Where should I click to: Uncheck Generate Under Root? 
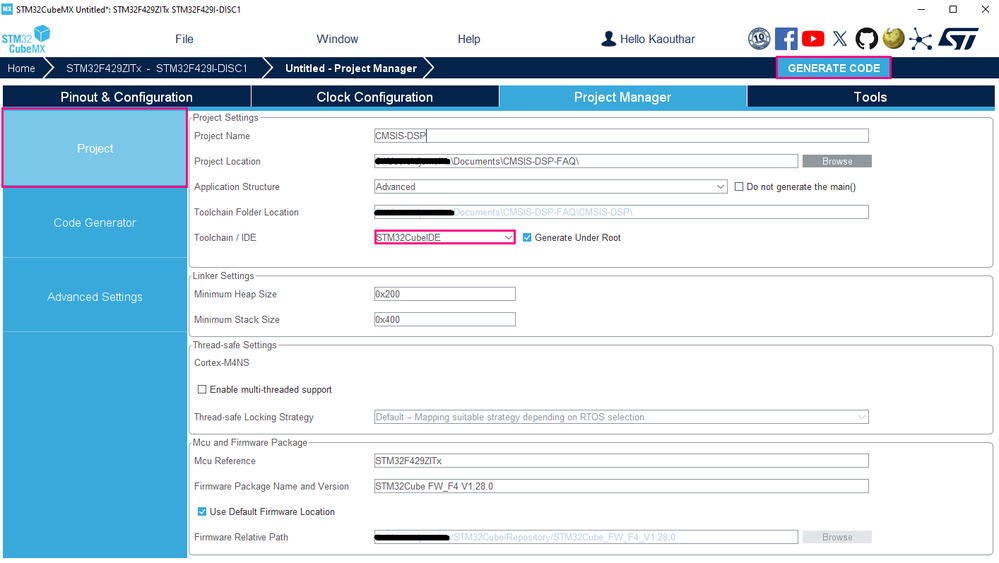click(527, 238)
